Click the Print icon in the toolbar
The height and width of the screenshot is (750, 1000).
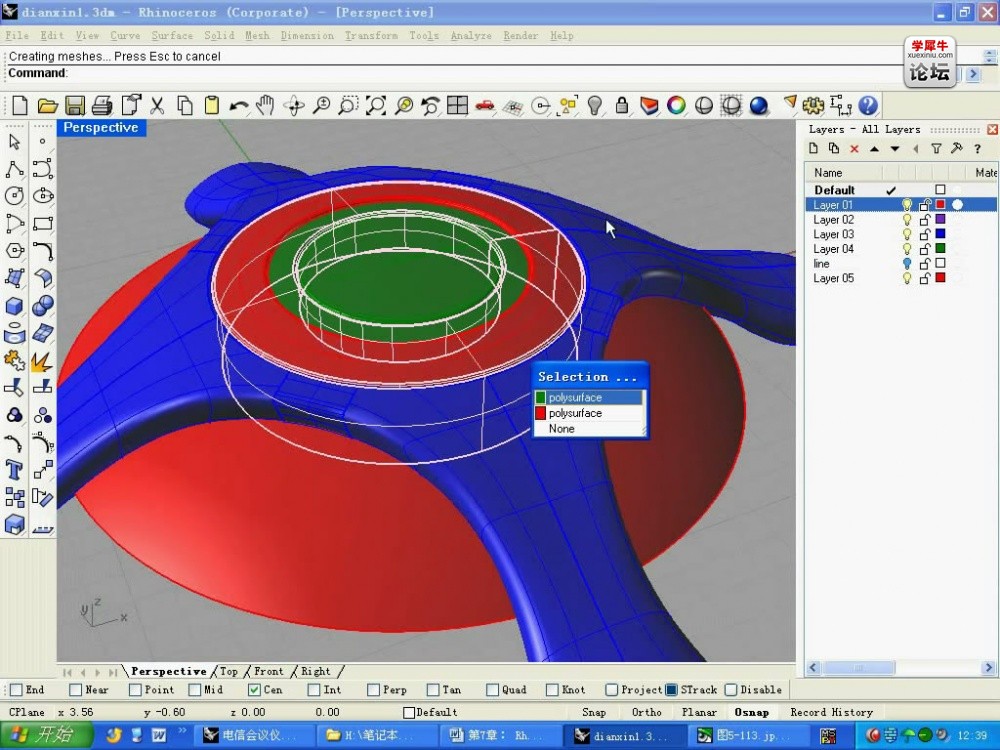pos(102,105)
